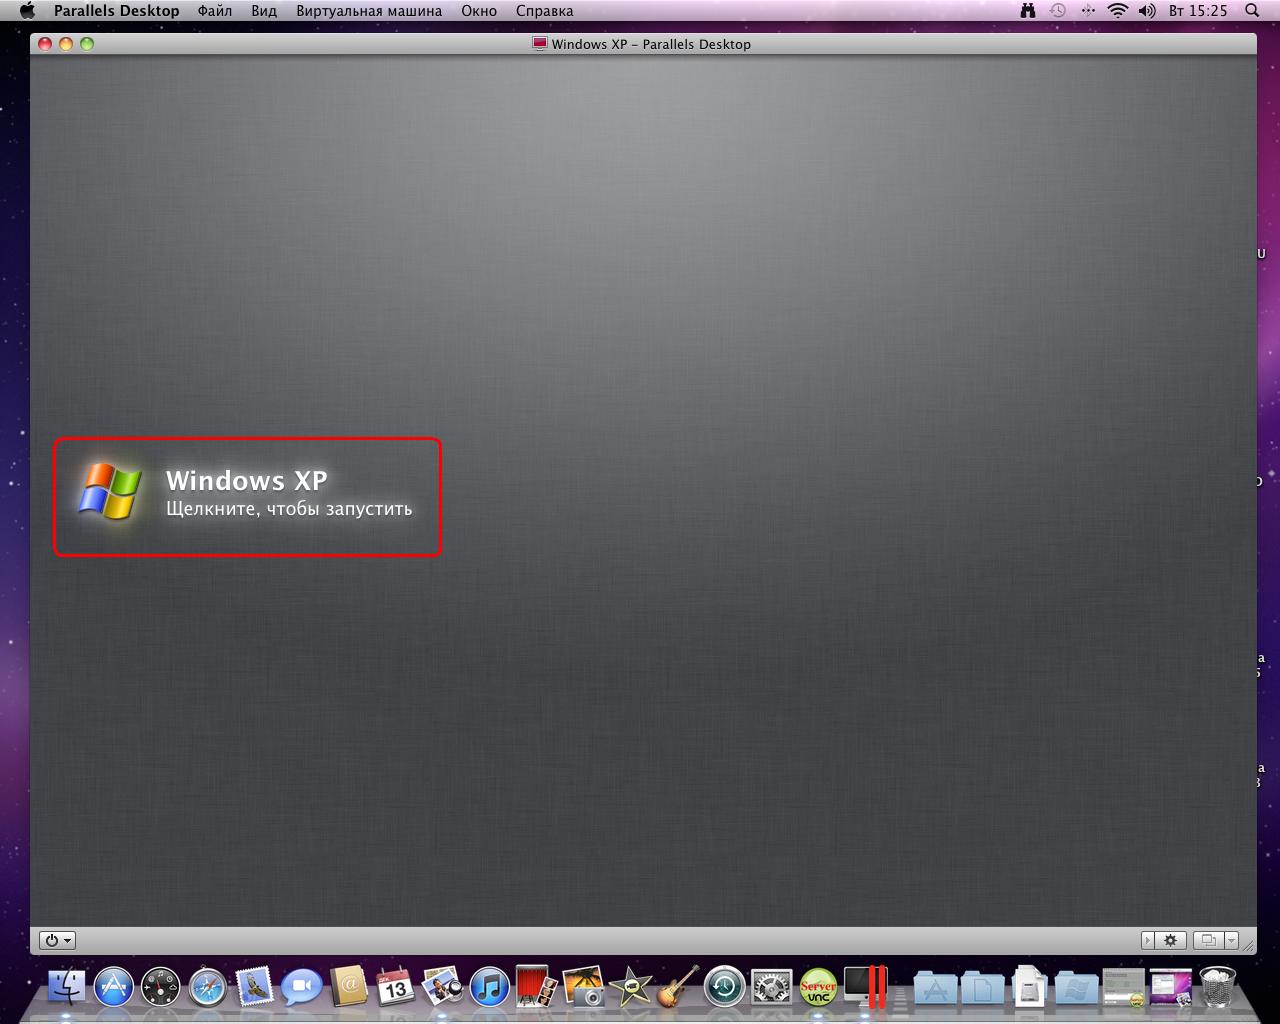1280x1024 pixels.
Task: Open Spotlight search magnifier
Action: pyautogui.click(x=1252, y=11)
